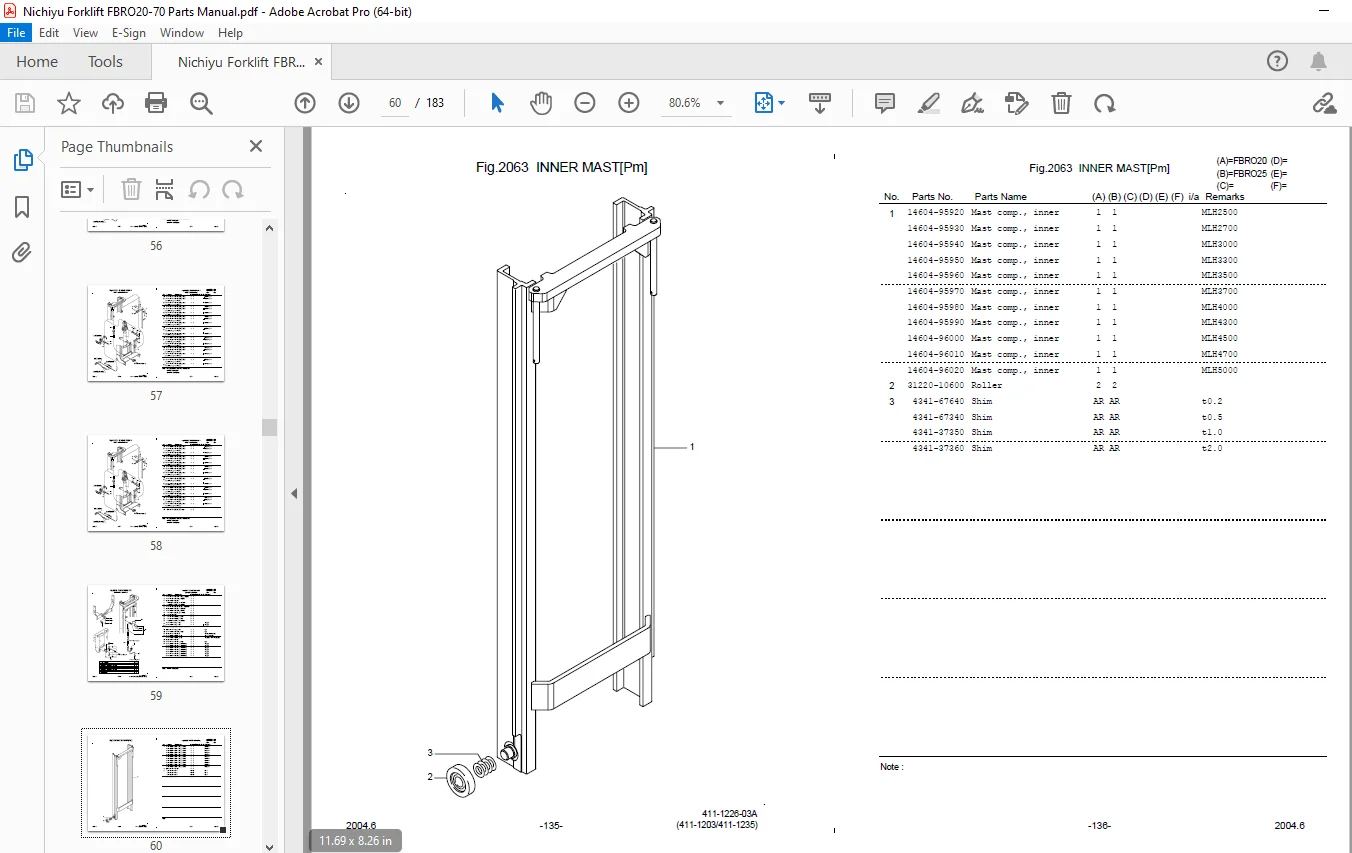Click the page number input field

click(395, 103)
